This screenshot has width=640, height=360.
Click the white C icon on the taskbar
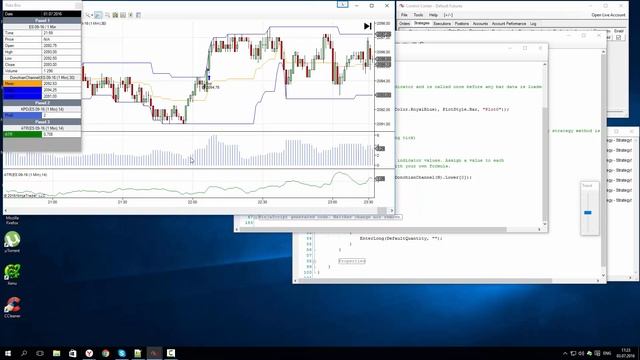click(x=171, y=353)
